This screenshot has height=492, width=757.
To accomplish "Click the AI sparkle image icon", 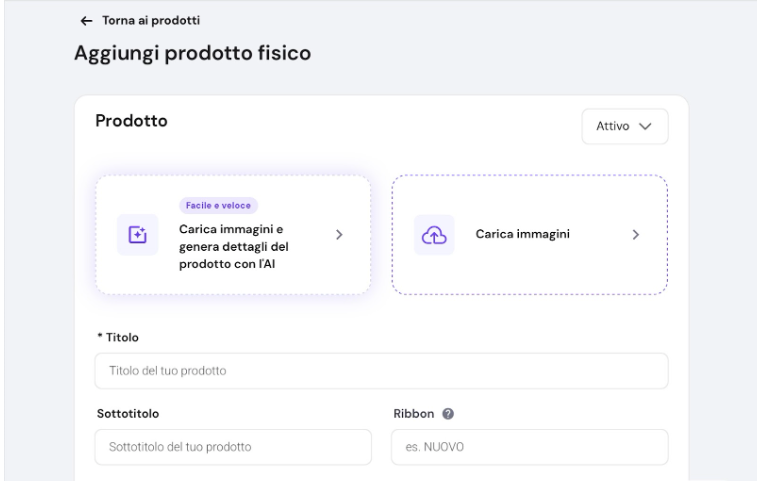I will 138,235.
